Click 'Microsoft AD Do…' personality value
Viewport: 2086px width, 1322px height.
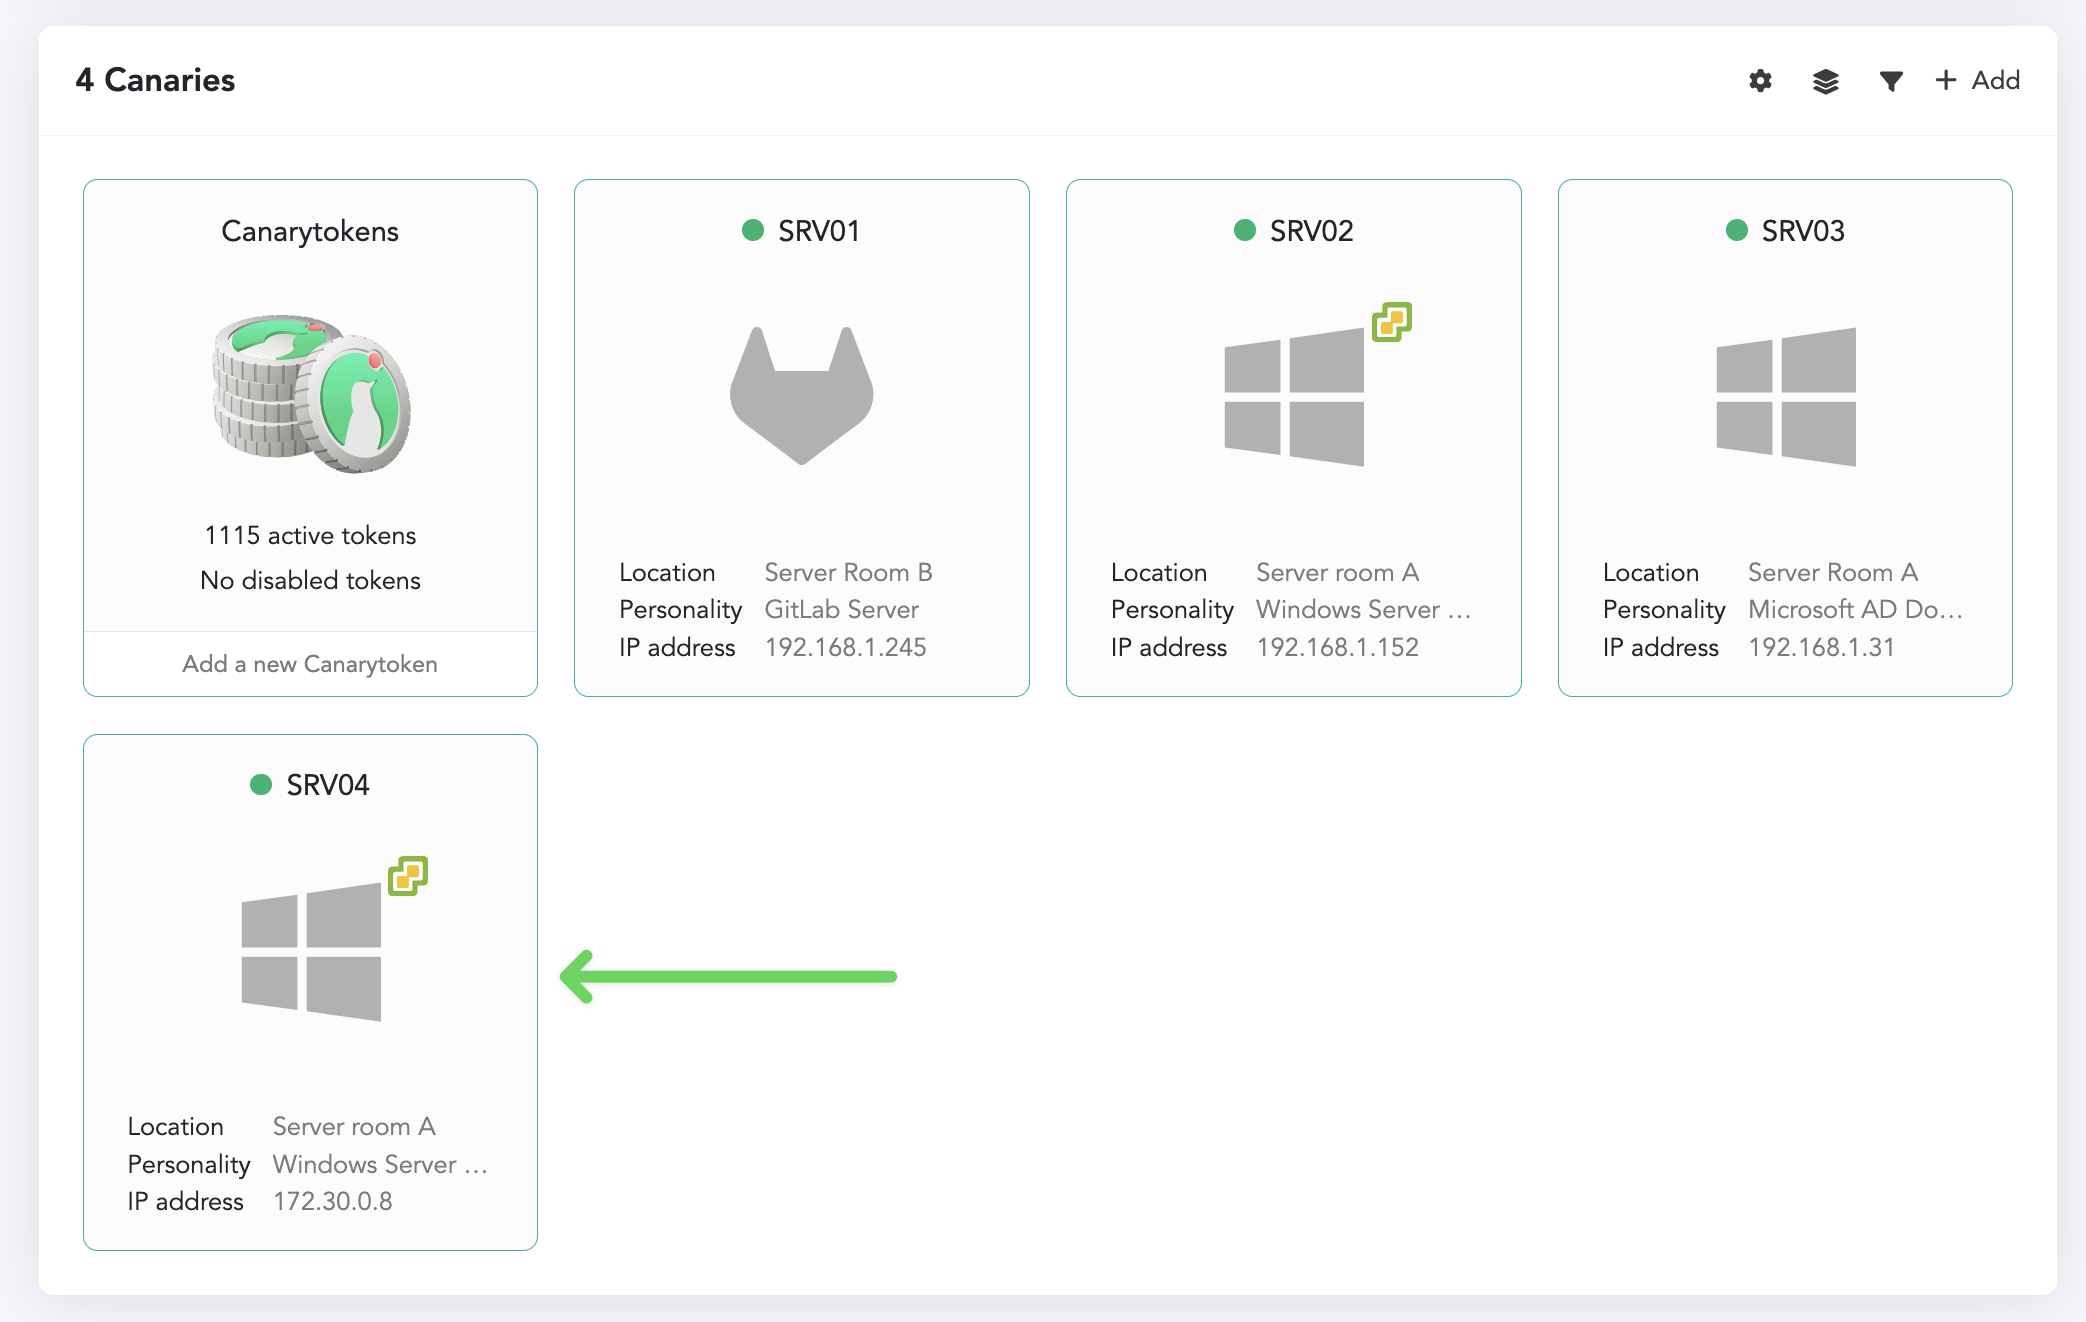click(x=1856, y=609)
